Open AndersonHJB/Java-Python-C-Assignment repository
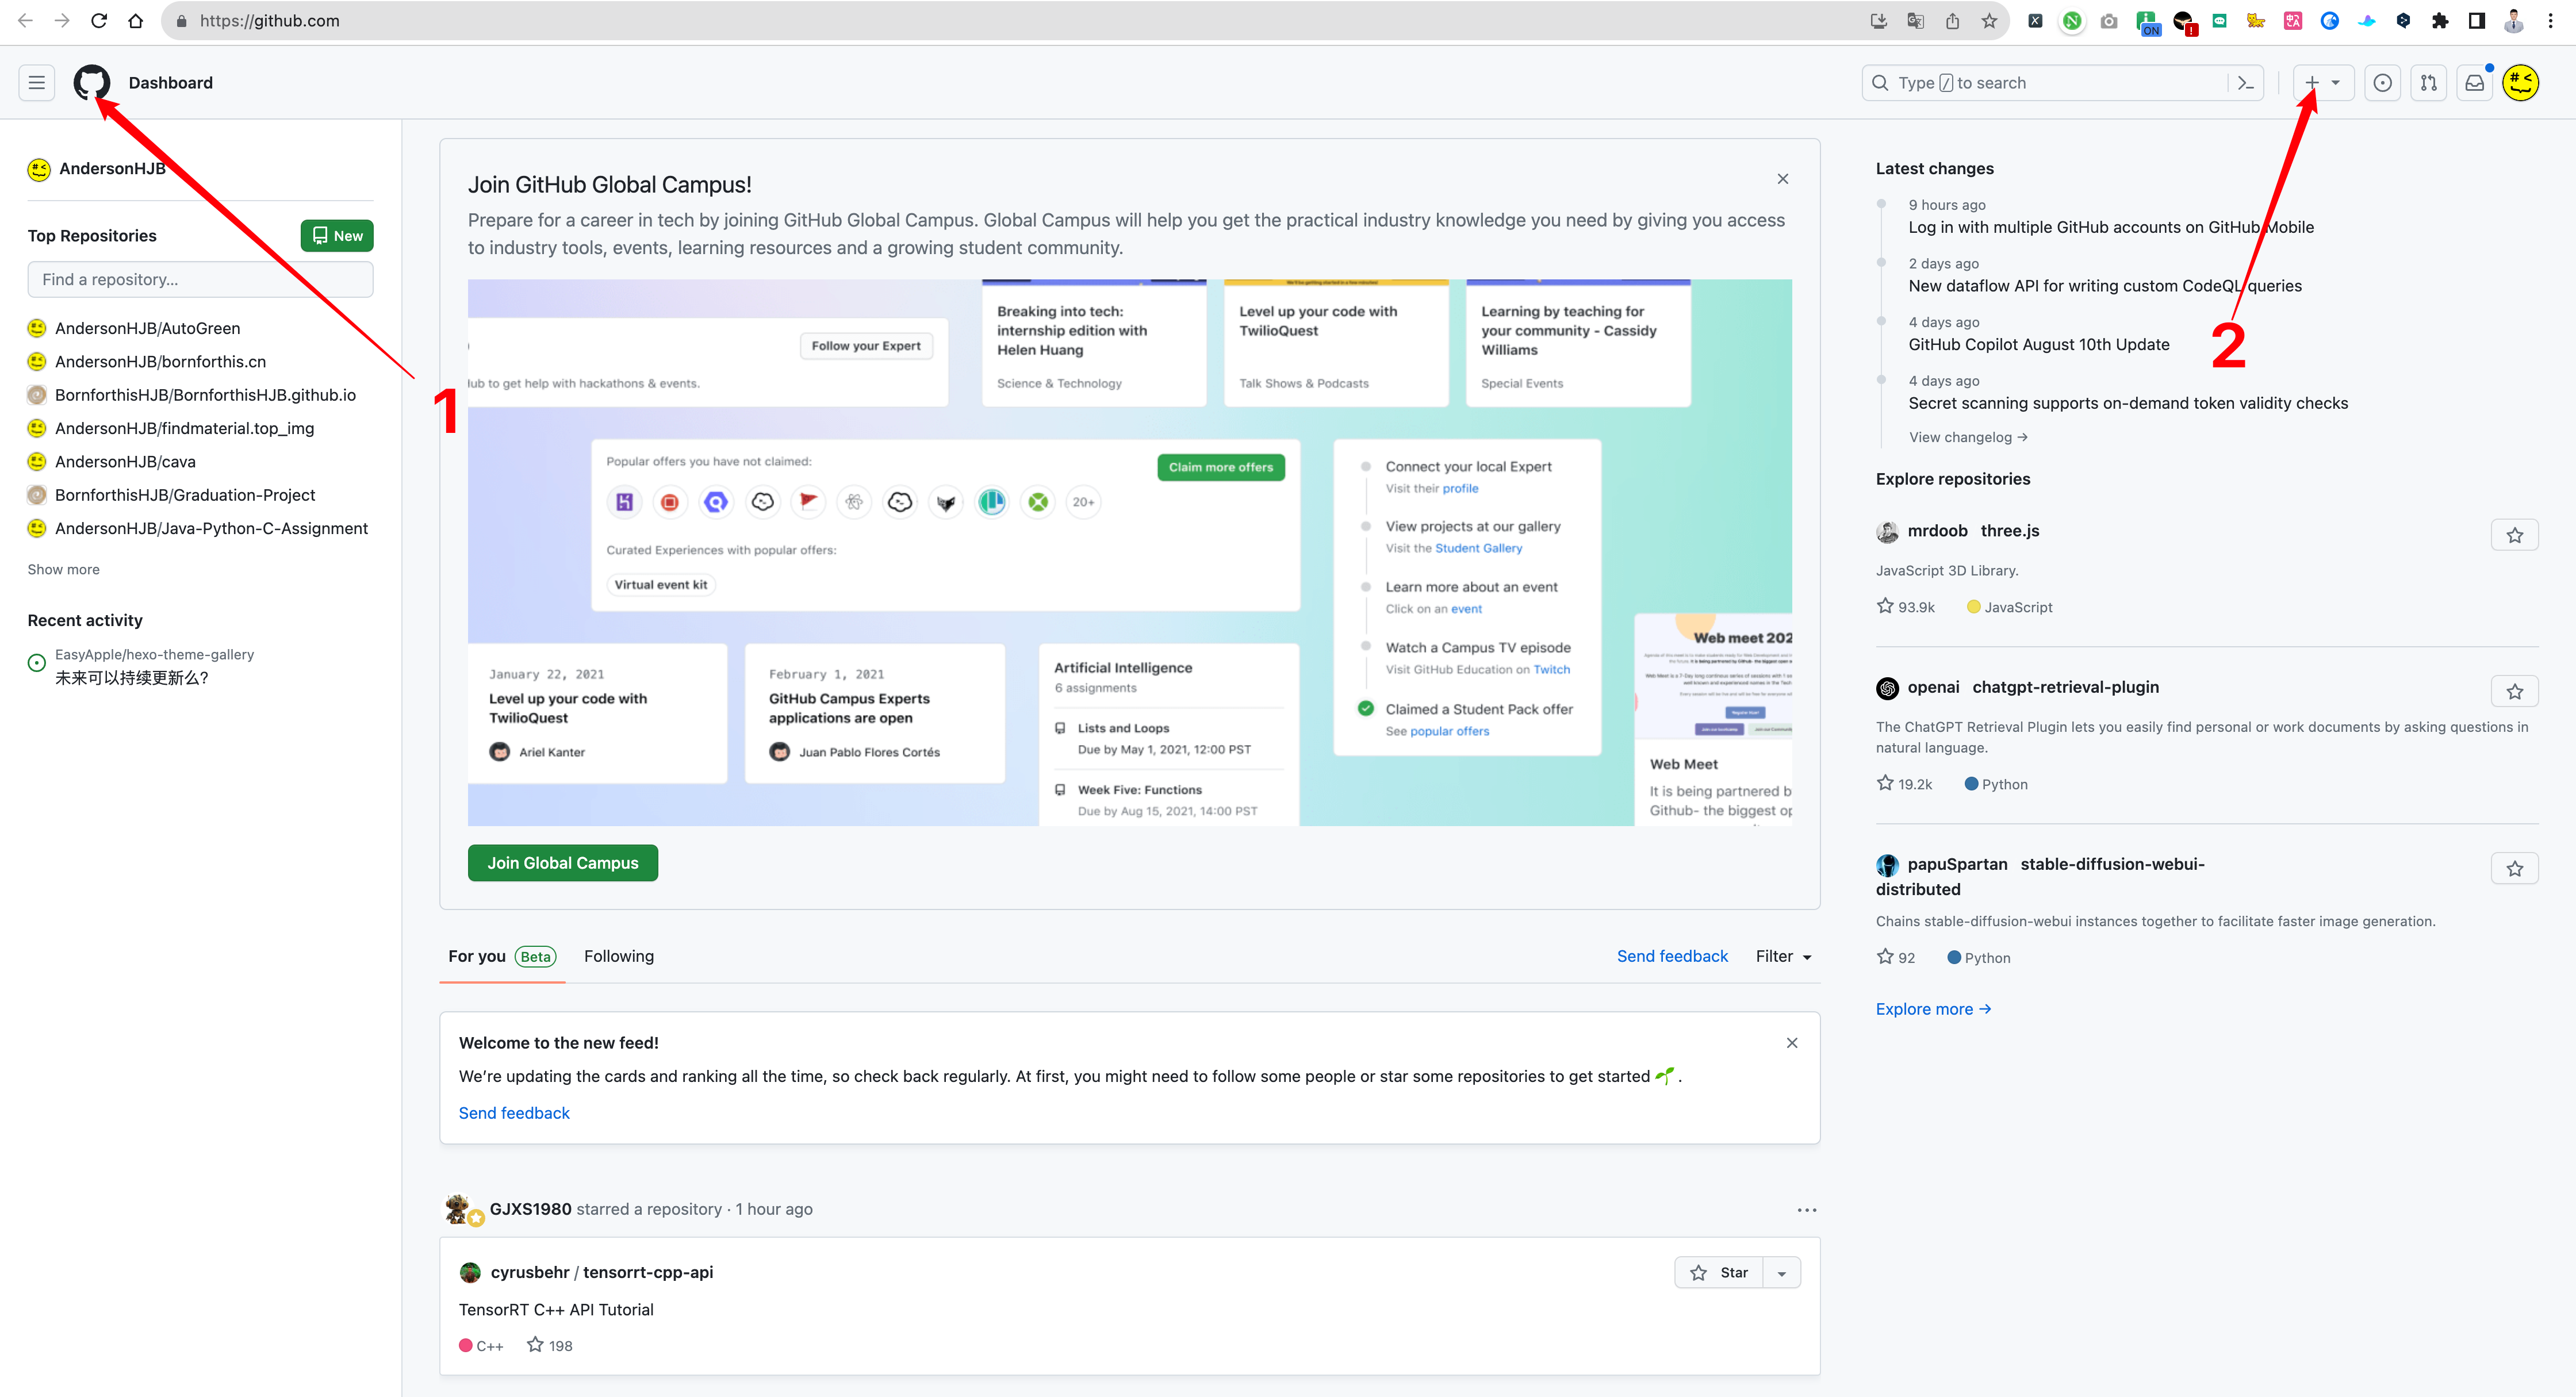Viewport: 2576px width, 1397px height. [212, 528]
